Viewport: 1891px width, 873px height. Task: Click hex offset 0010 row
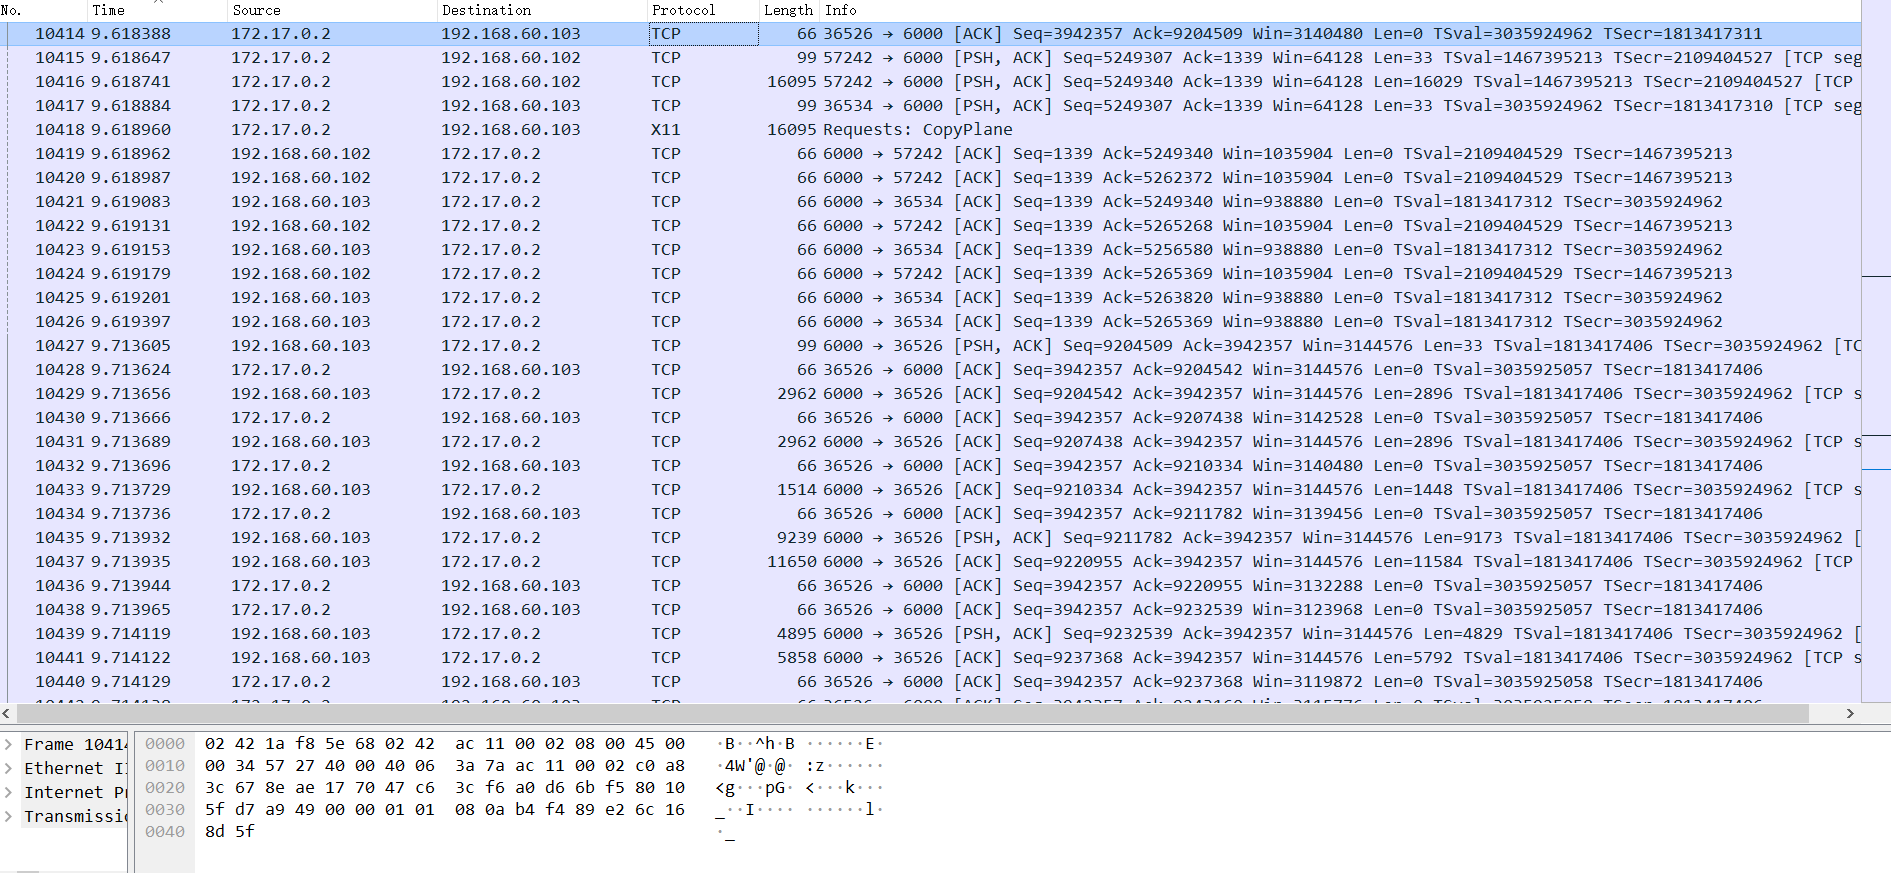165,766
